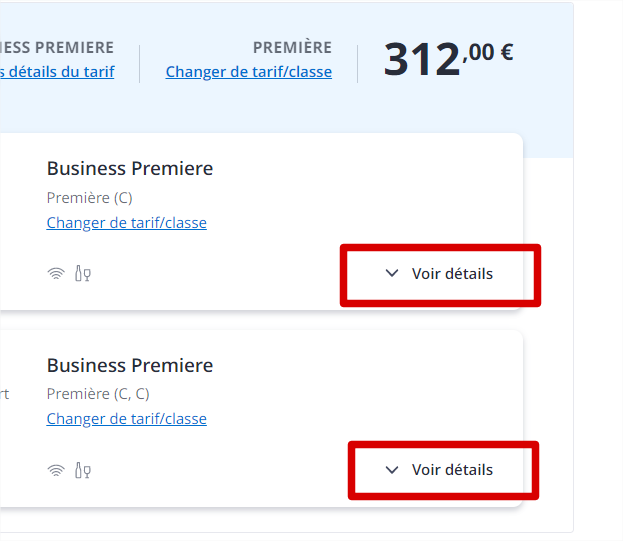Click the BUSINESS PREMIERE heading in the blue banner
The image size is (623, 541).
pyautogui.click(x=57, y=48)
